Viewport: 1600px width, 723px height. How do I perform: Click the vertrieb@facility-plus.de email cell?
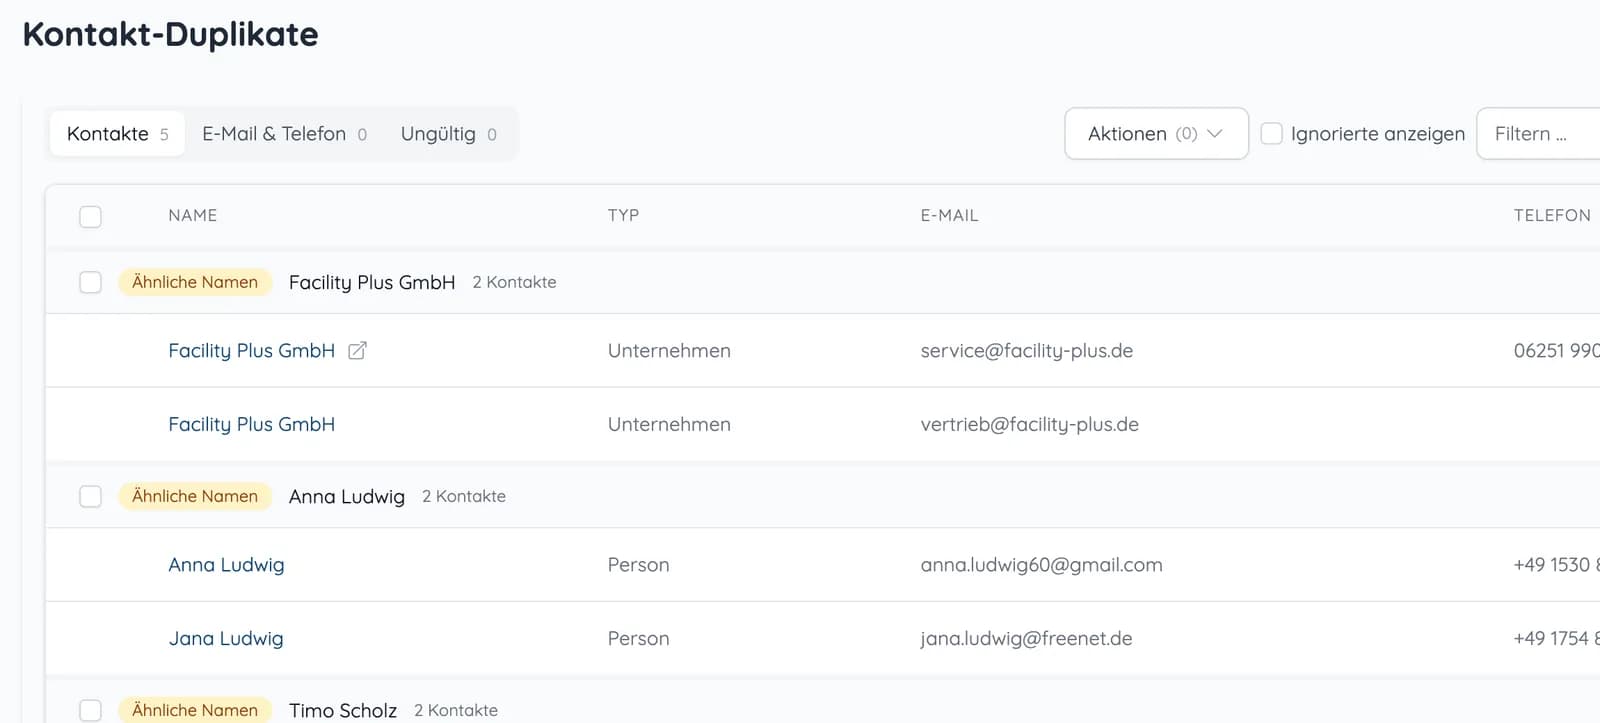[x=1029, y=425]
